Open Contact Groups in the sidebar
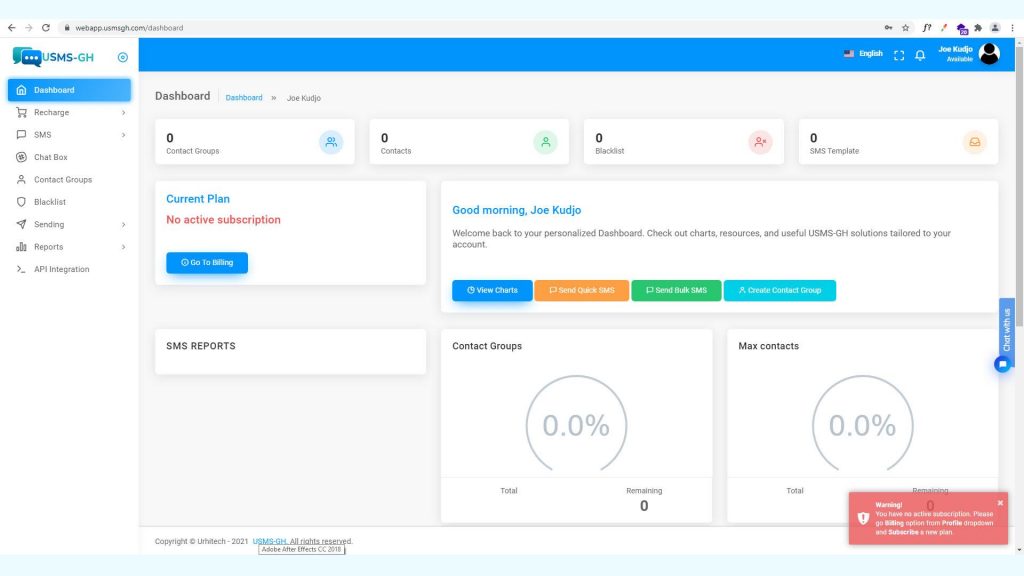Screen dimensions: 1024x576 coord(69,180)
